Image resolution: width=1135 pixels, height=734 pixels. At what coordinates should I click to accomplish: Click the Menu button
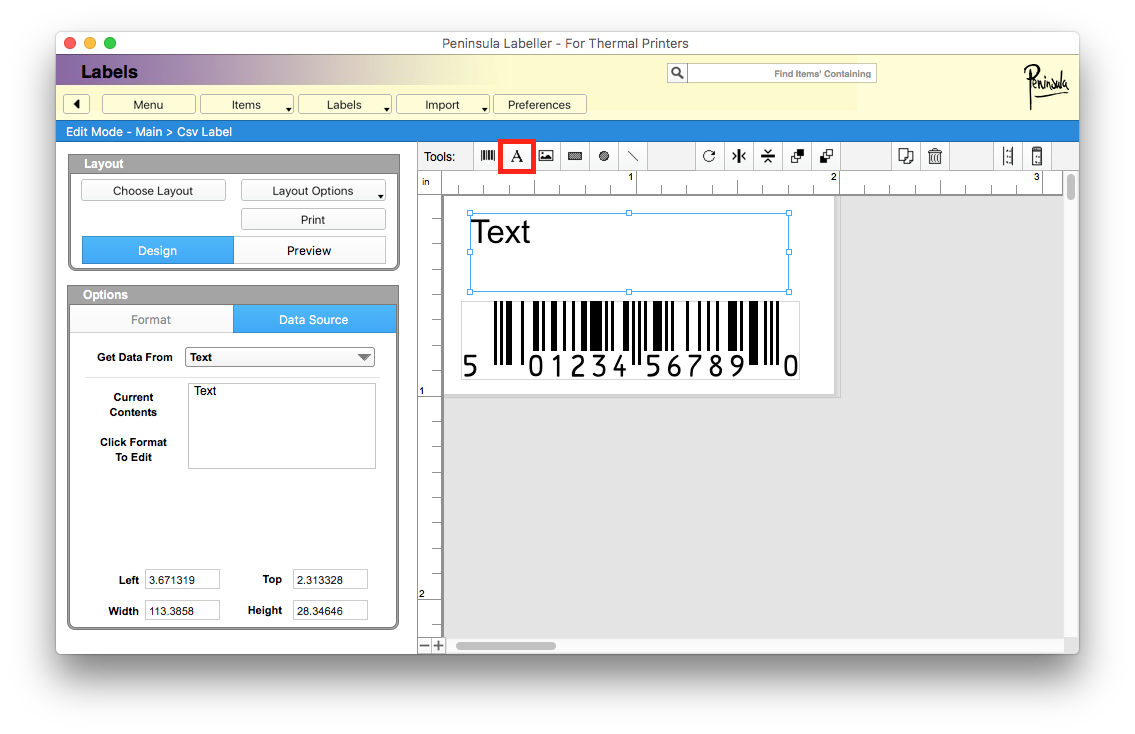tap(148, 104)
